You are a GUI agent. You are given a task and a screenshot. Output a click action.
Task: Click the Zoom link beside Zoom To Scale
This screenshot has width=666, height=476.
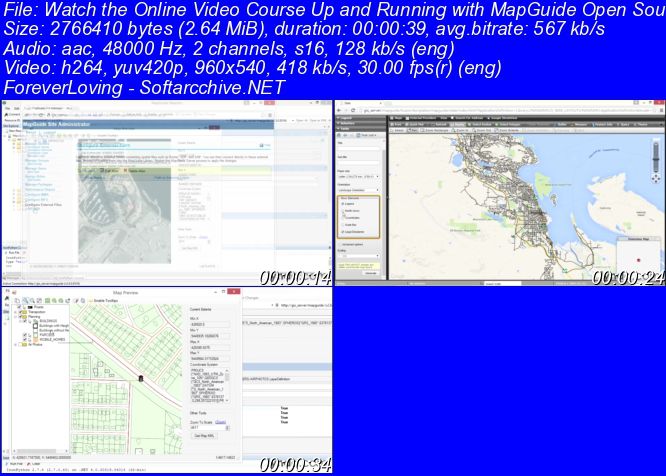[x=220, y=422]
